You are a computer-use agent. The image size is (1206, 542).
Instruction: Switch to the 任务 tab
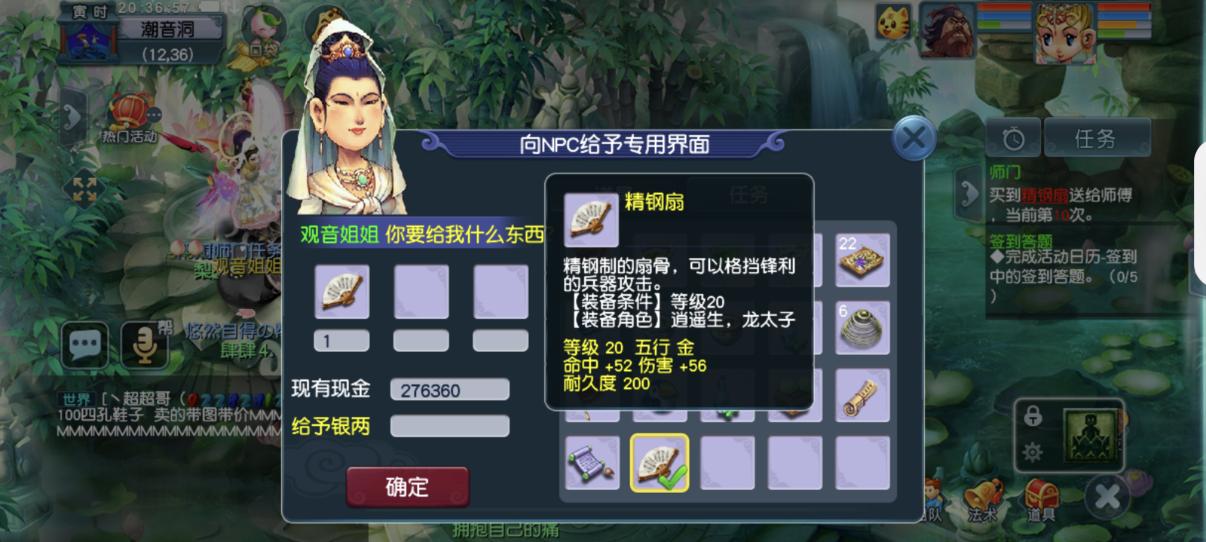tap(1097, 138)
